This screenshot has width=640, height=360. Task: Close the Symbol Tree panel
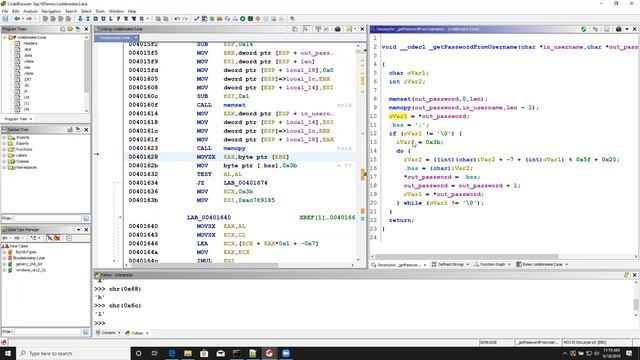(86, 129)
